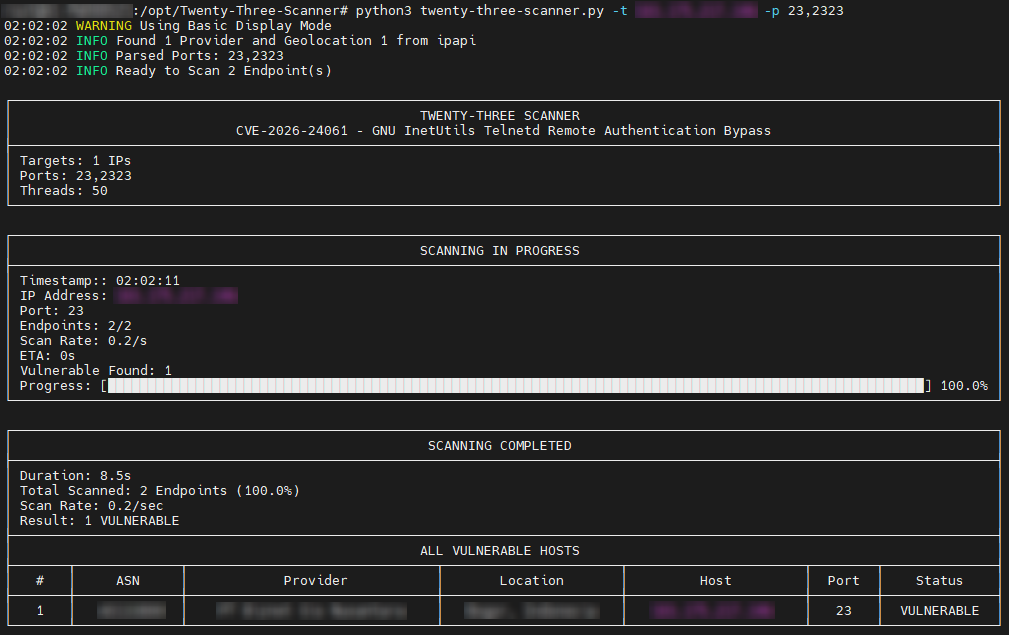Click the 'IP Address:' label

point(63,296)
